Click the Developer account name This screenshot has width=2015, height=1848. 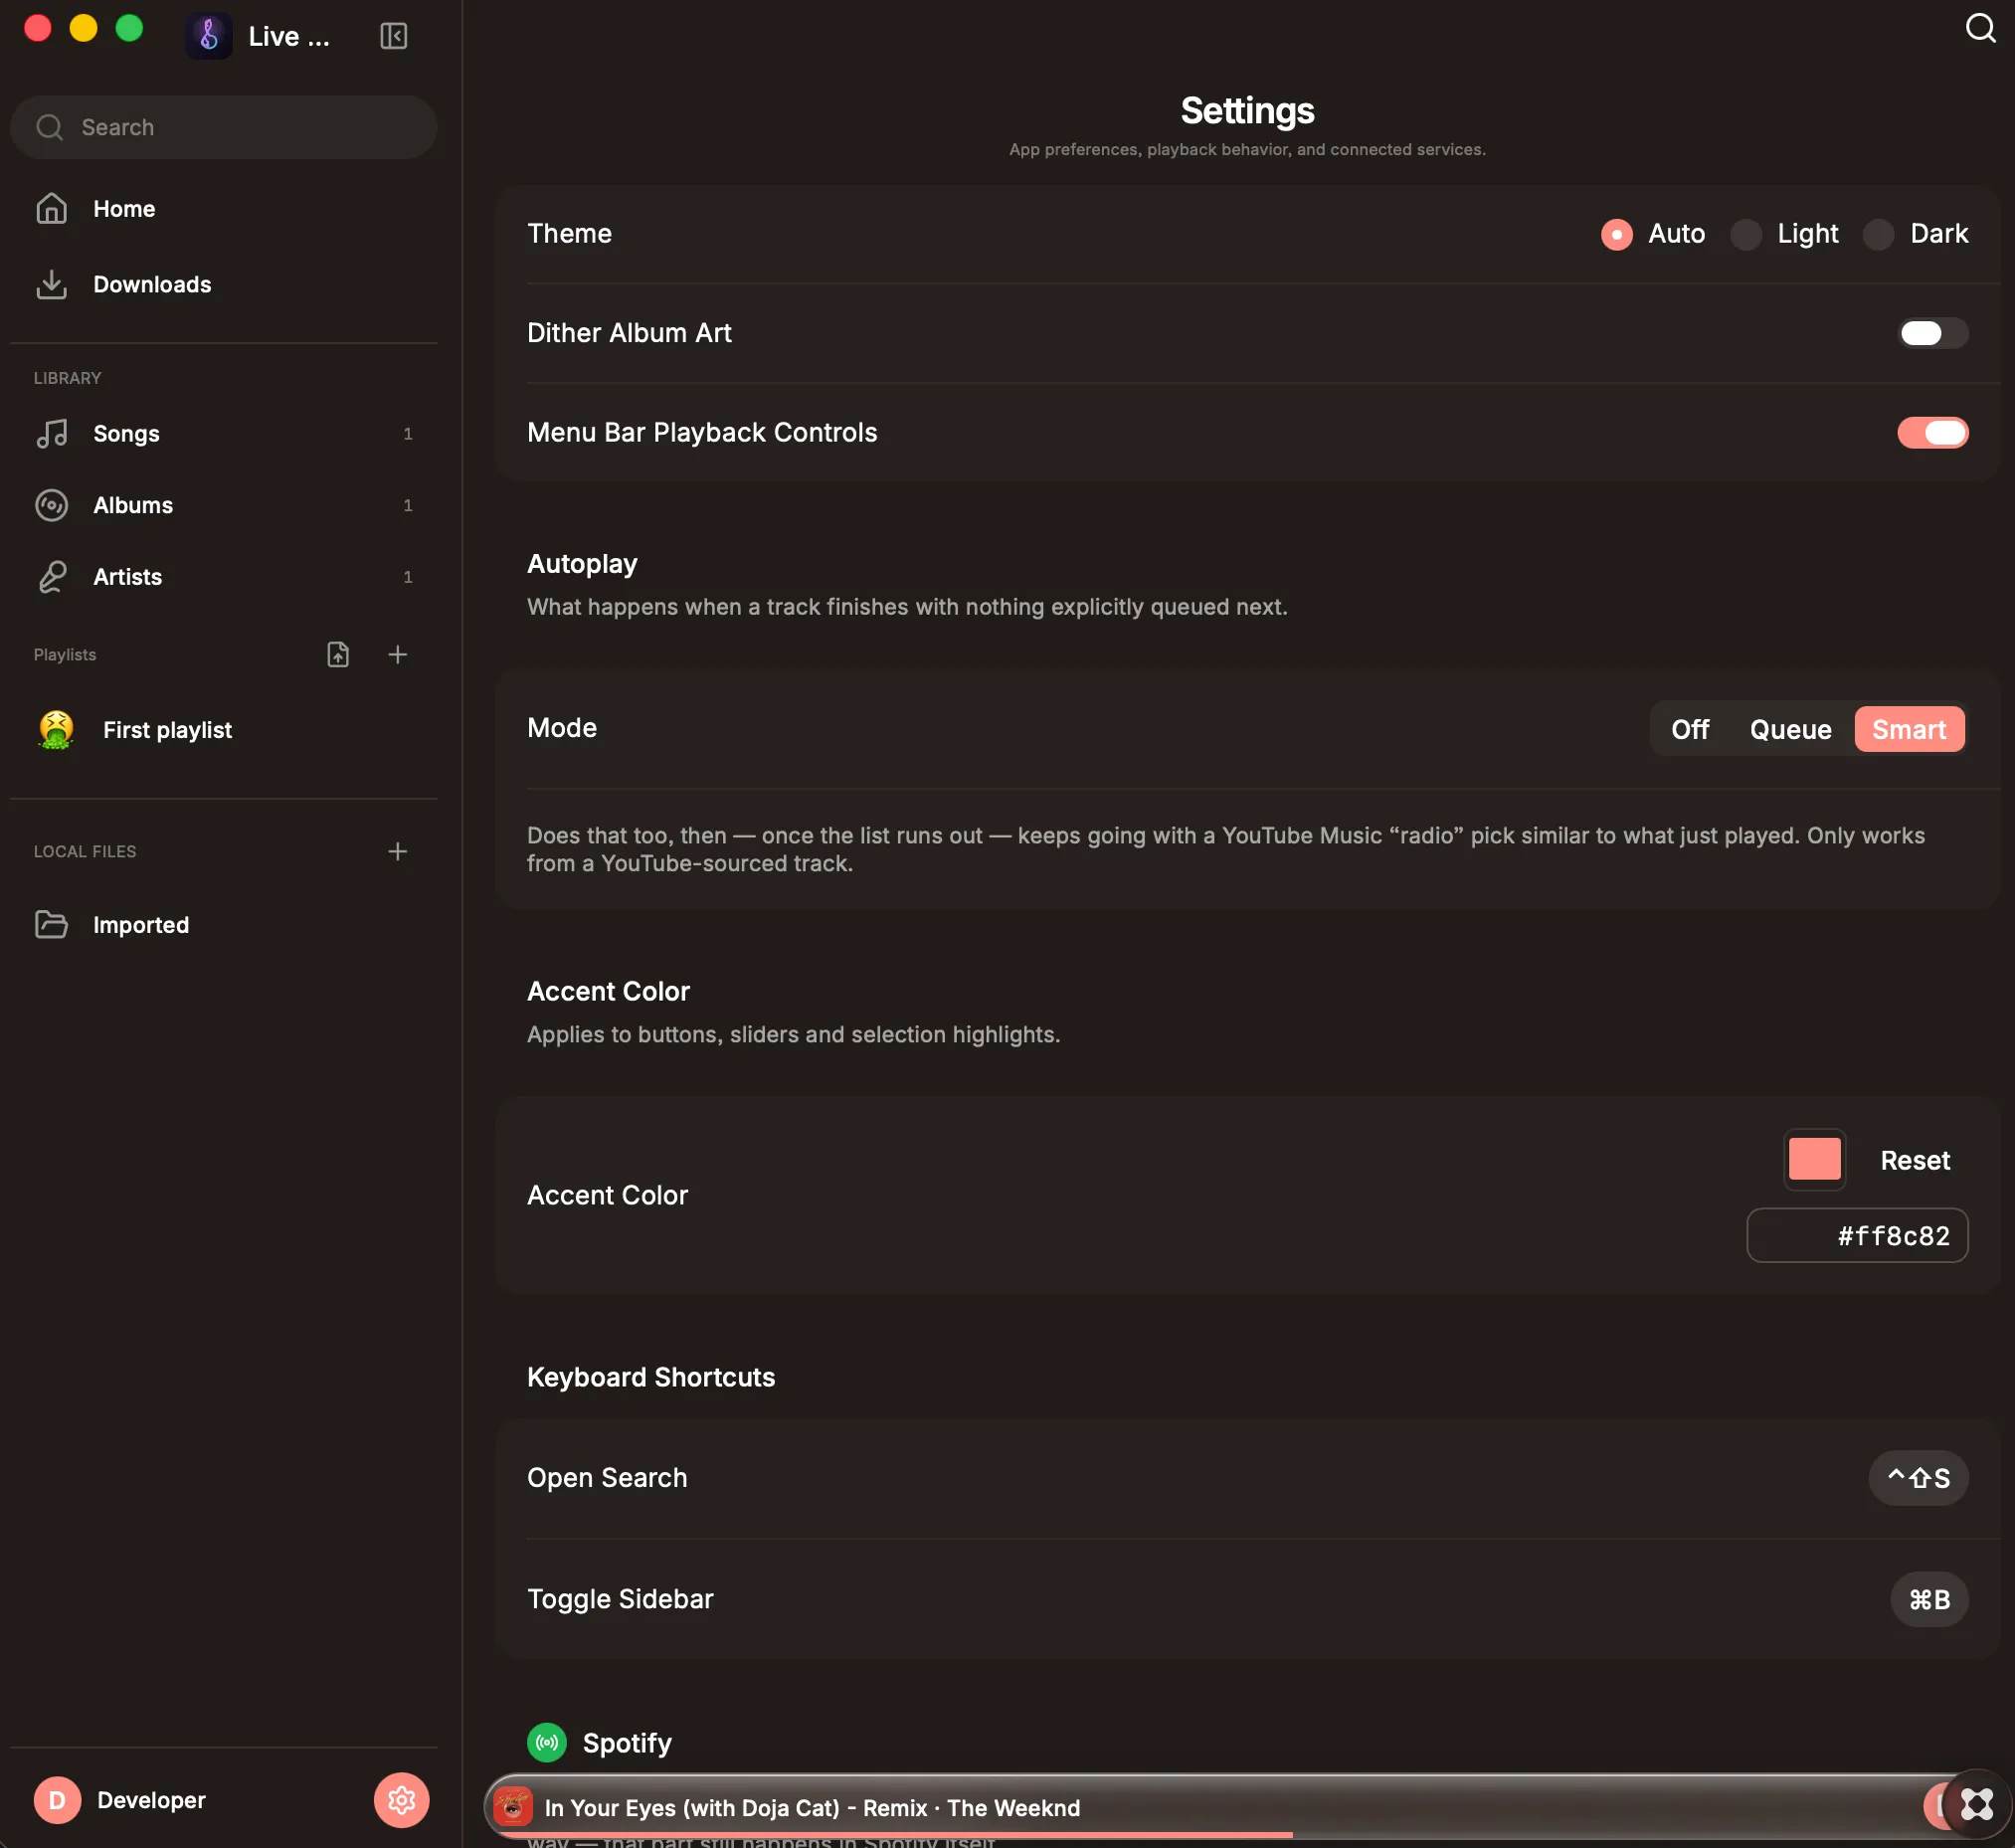(151, 1801)
